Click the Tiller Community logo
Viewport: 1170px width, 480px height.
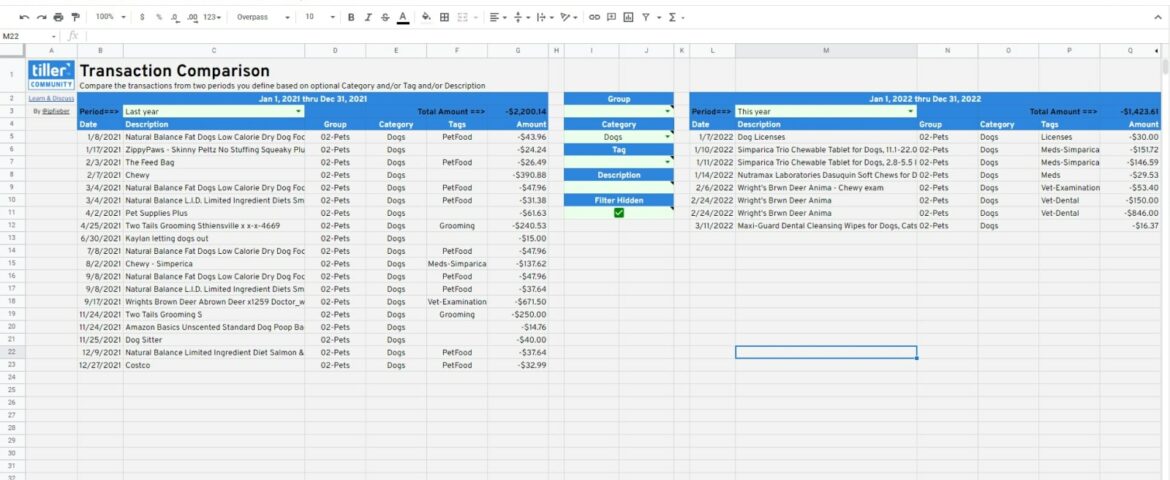point(51,75)
